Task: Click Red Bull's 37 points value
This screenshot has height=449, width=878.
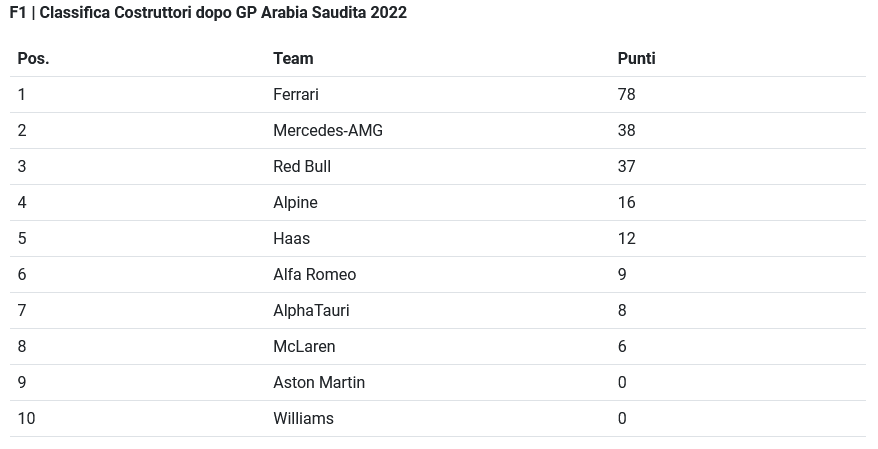Action: pos(627,166)
